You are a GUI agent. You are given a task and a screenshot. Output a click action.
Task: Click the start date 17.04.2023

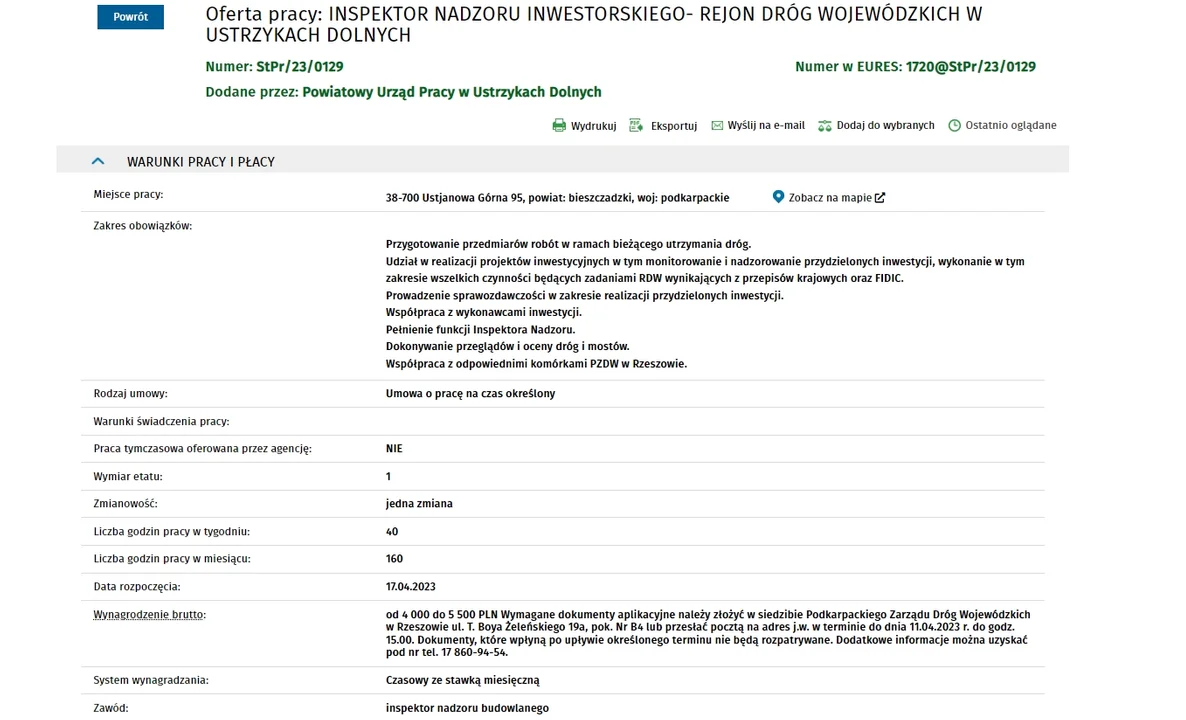(411, 587)
